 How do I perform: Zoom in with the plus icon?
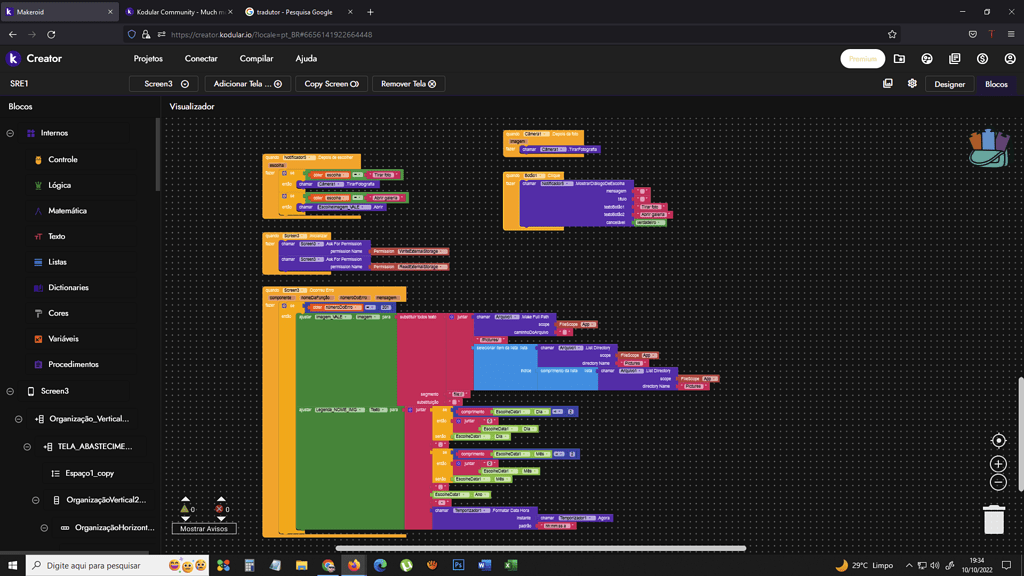pos(998,464)
